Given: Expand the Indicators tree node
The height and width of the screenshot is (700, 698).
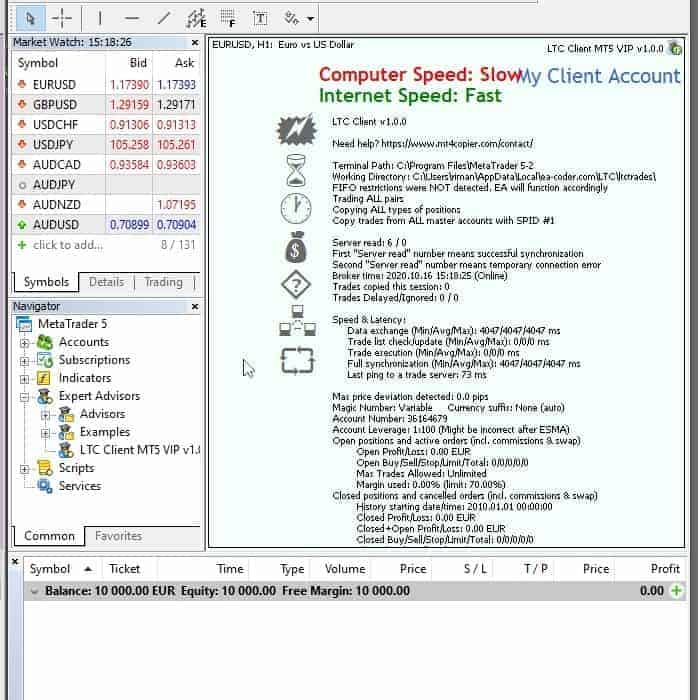Looking at the screenshot, I should tap(25, 379).
